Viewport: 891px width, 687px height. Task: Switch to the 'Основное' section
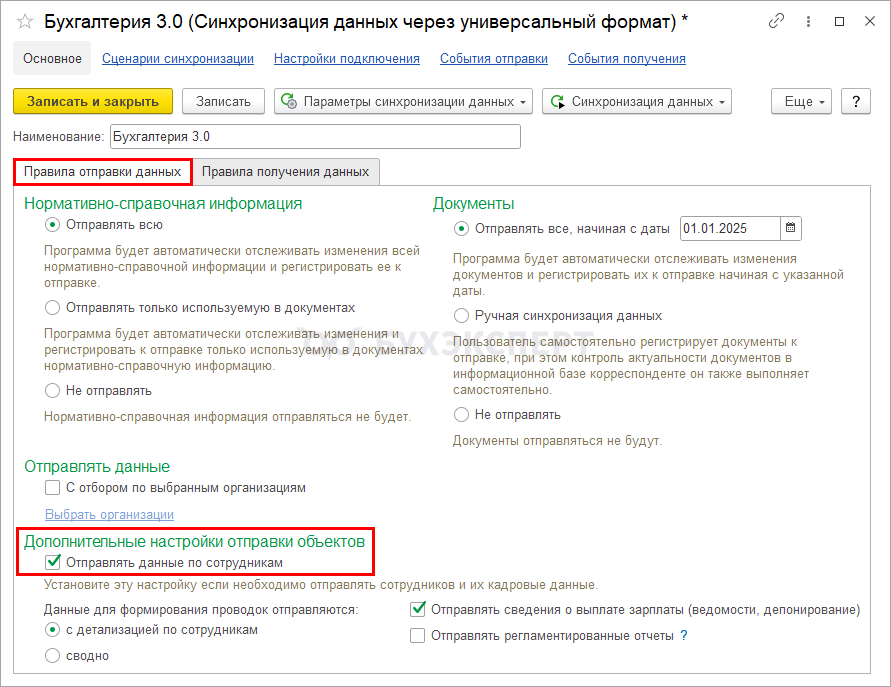coord(52,59)
